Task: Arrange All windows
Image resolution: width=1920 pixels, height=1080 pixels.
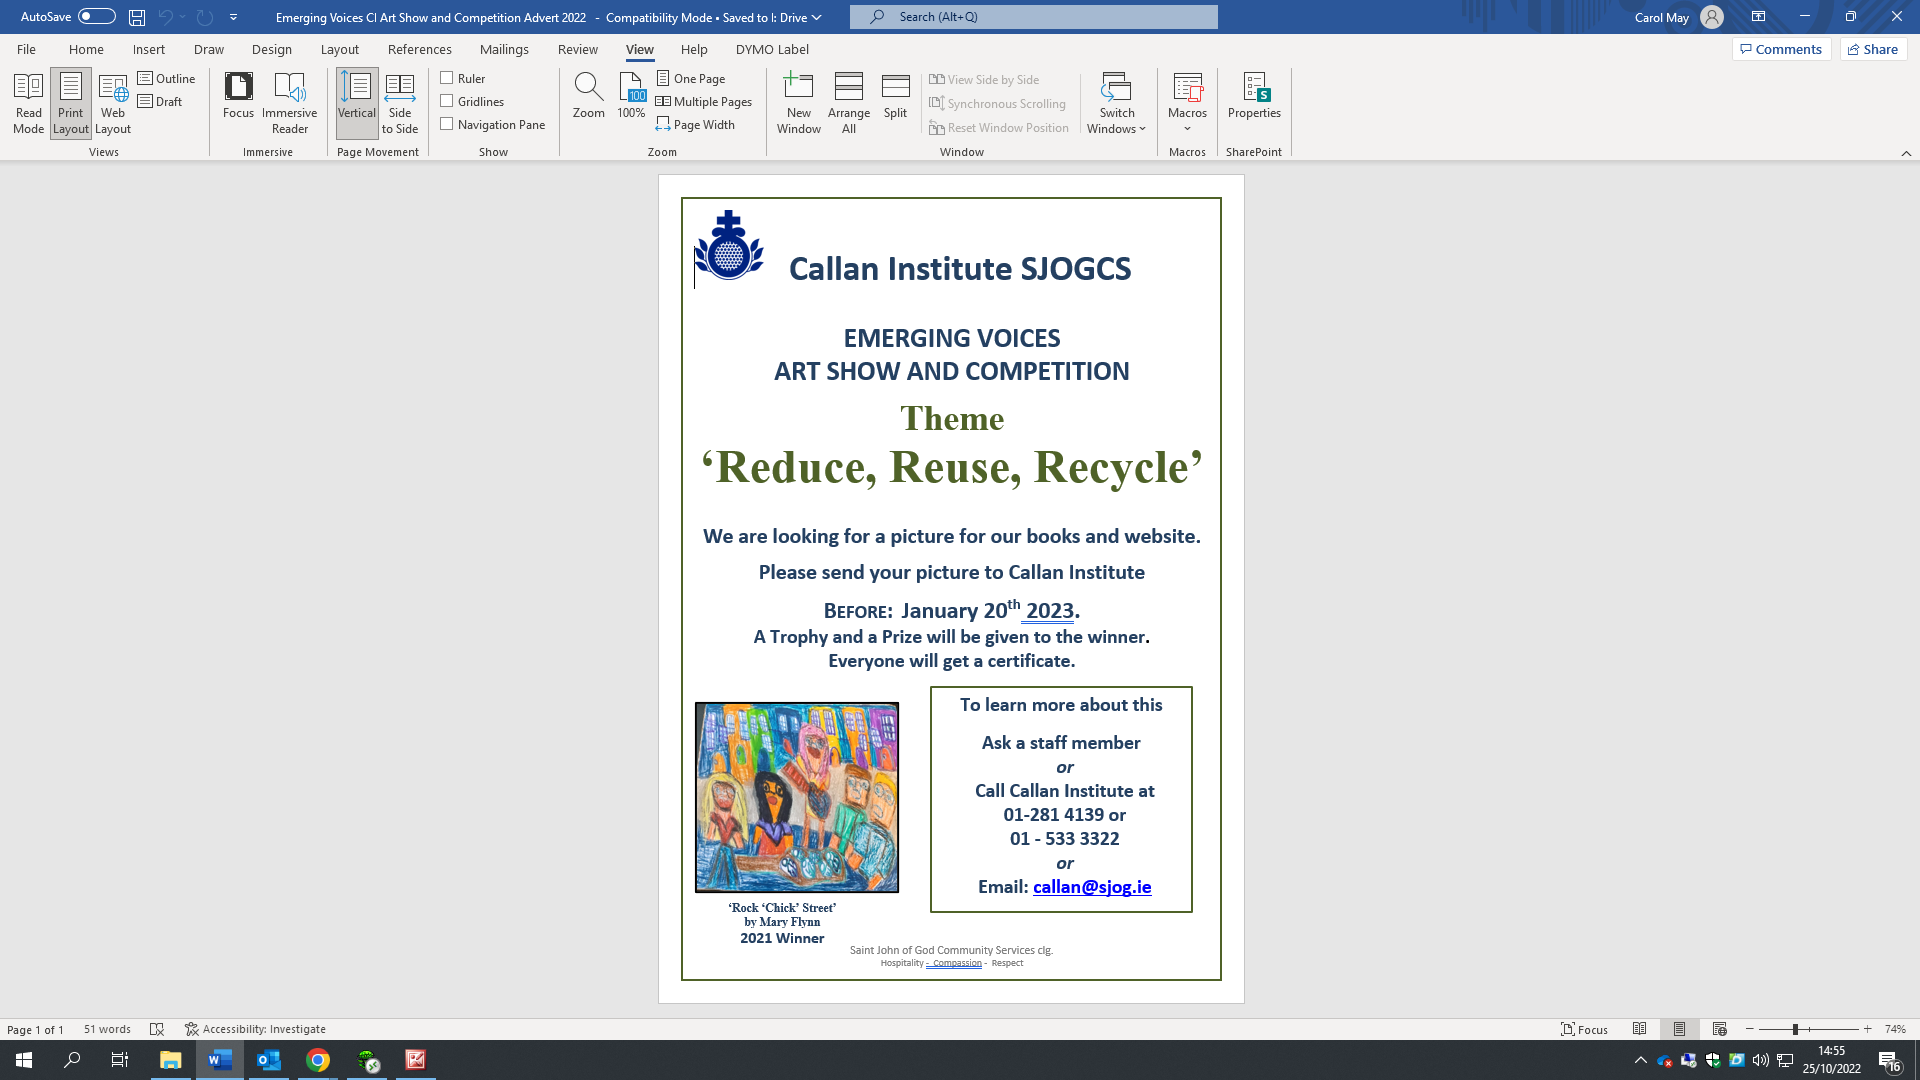Action: point(849,103)
